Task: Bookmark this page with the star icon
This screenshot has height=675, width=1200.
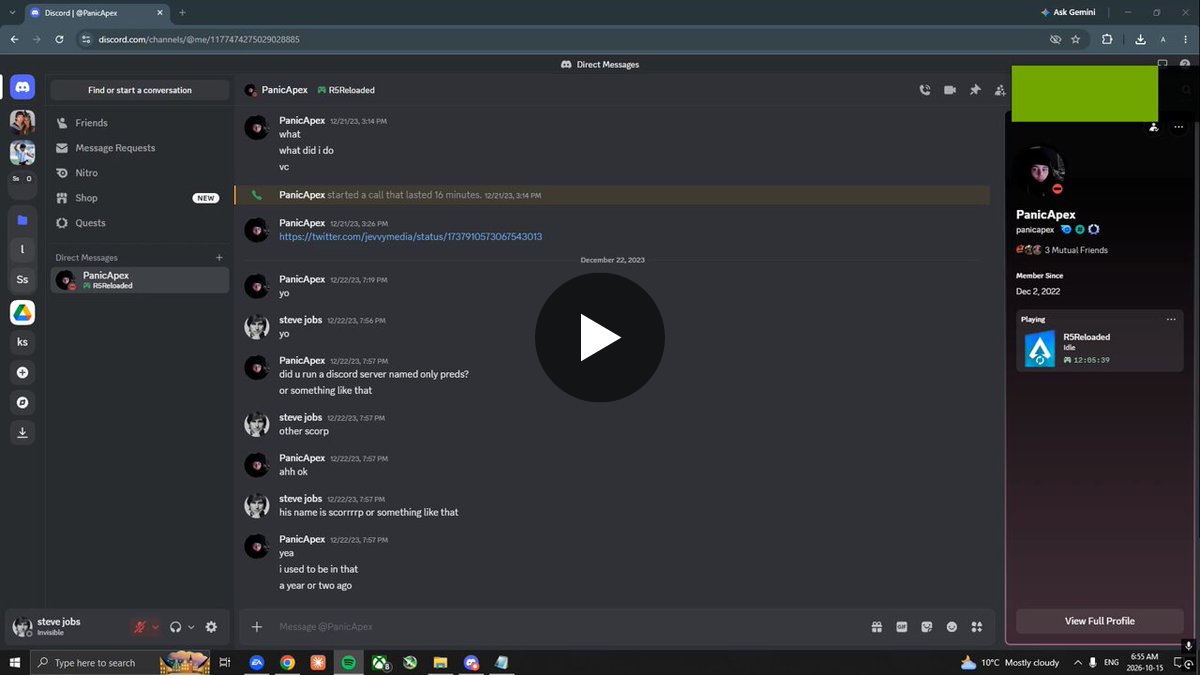Action: [x=1076, y=39]
